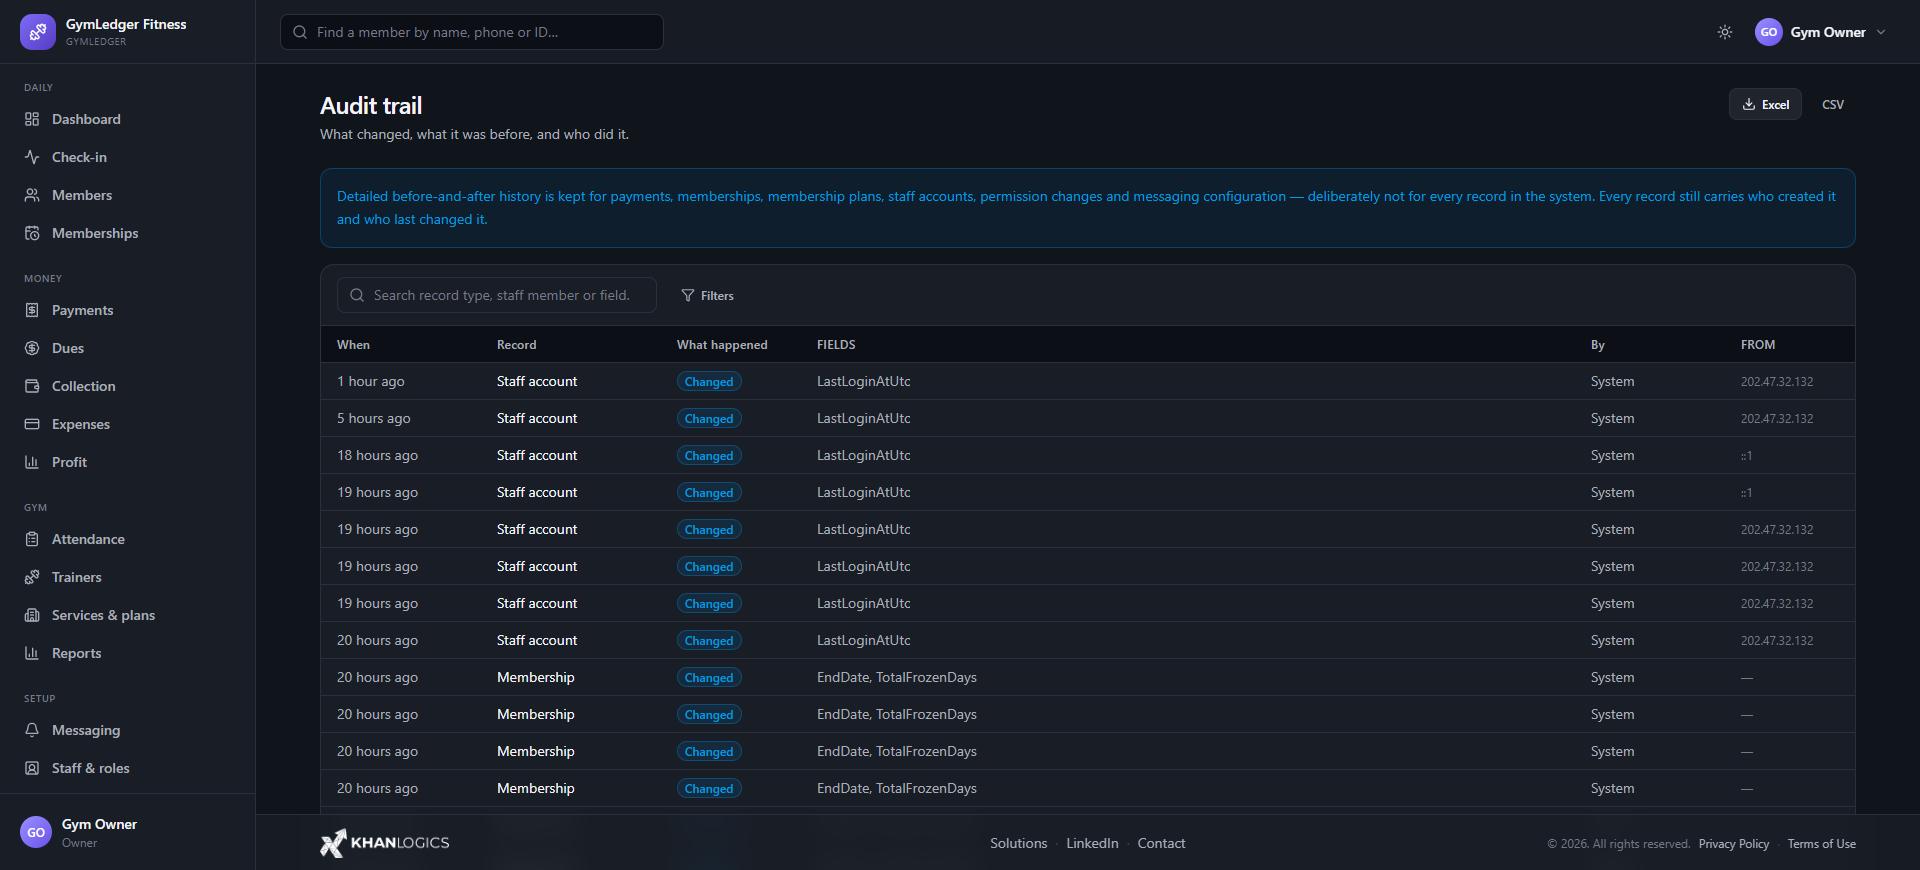The width and height of the screenshot is (1920, 870).
Task: Open the Terms of Use link
Action: (1822, 844)
